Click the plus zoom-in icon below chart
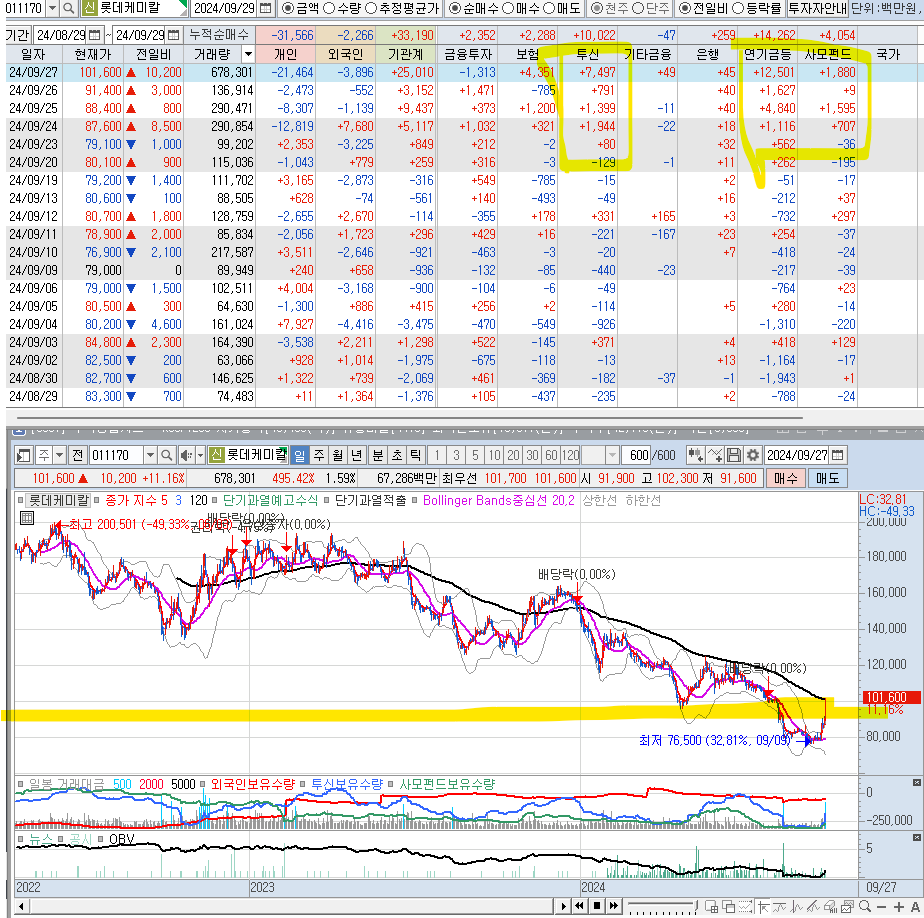924x918 pixels. tap(899, 907)
